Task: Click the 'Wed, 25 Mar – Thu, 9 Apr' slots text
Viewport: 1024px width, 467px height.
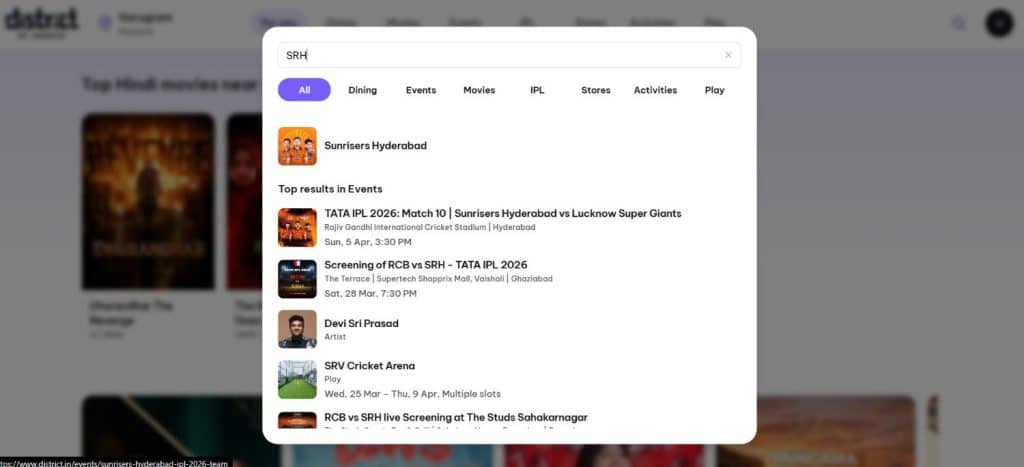Action: click(x=413, y=394)
